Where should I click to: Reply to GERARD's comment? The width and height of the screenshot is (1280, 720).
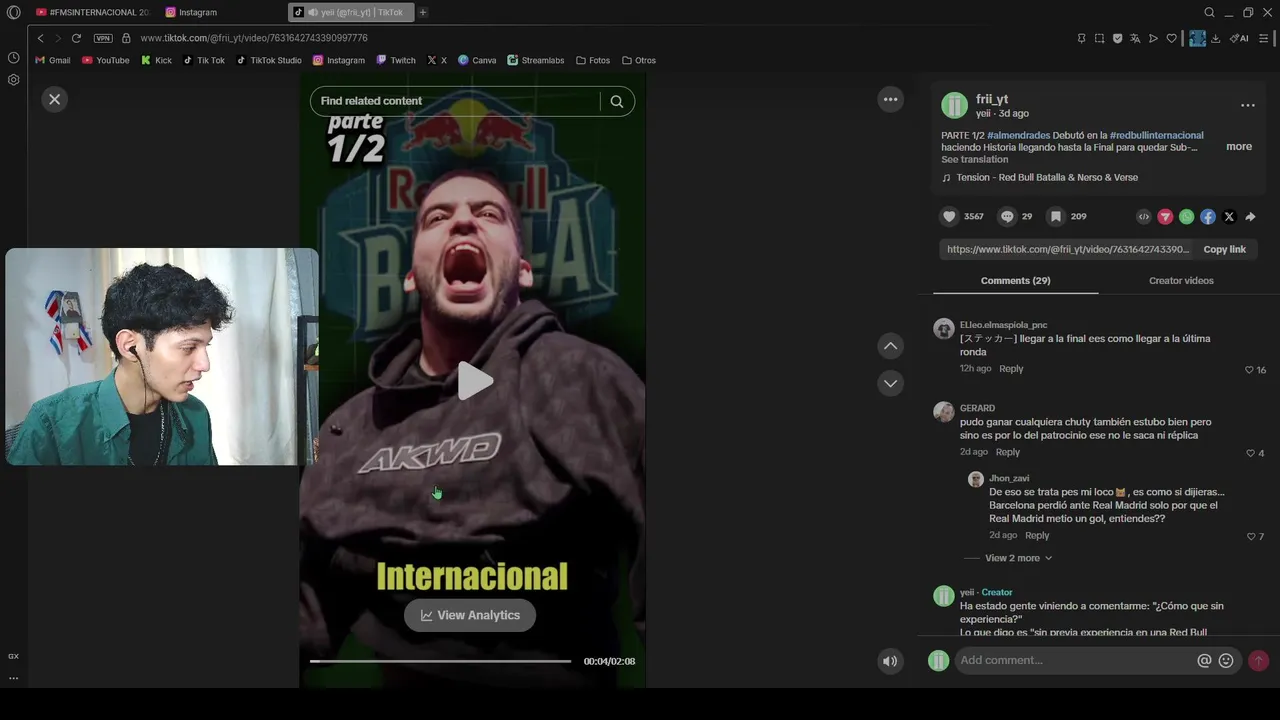(1007, 452)
